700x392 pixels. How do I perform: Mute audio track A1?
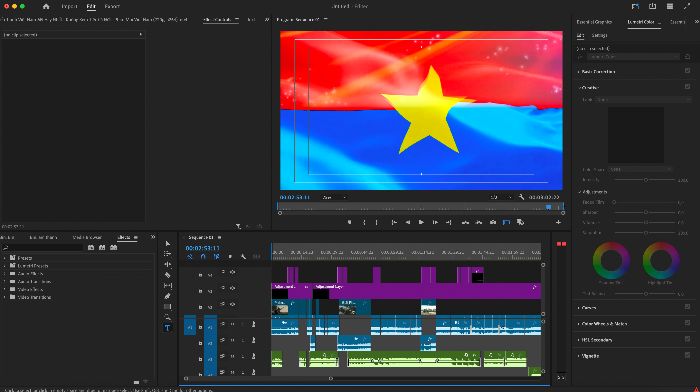click(x=232, y=324)
